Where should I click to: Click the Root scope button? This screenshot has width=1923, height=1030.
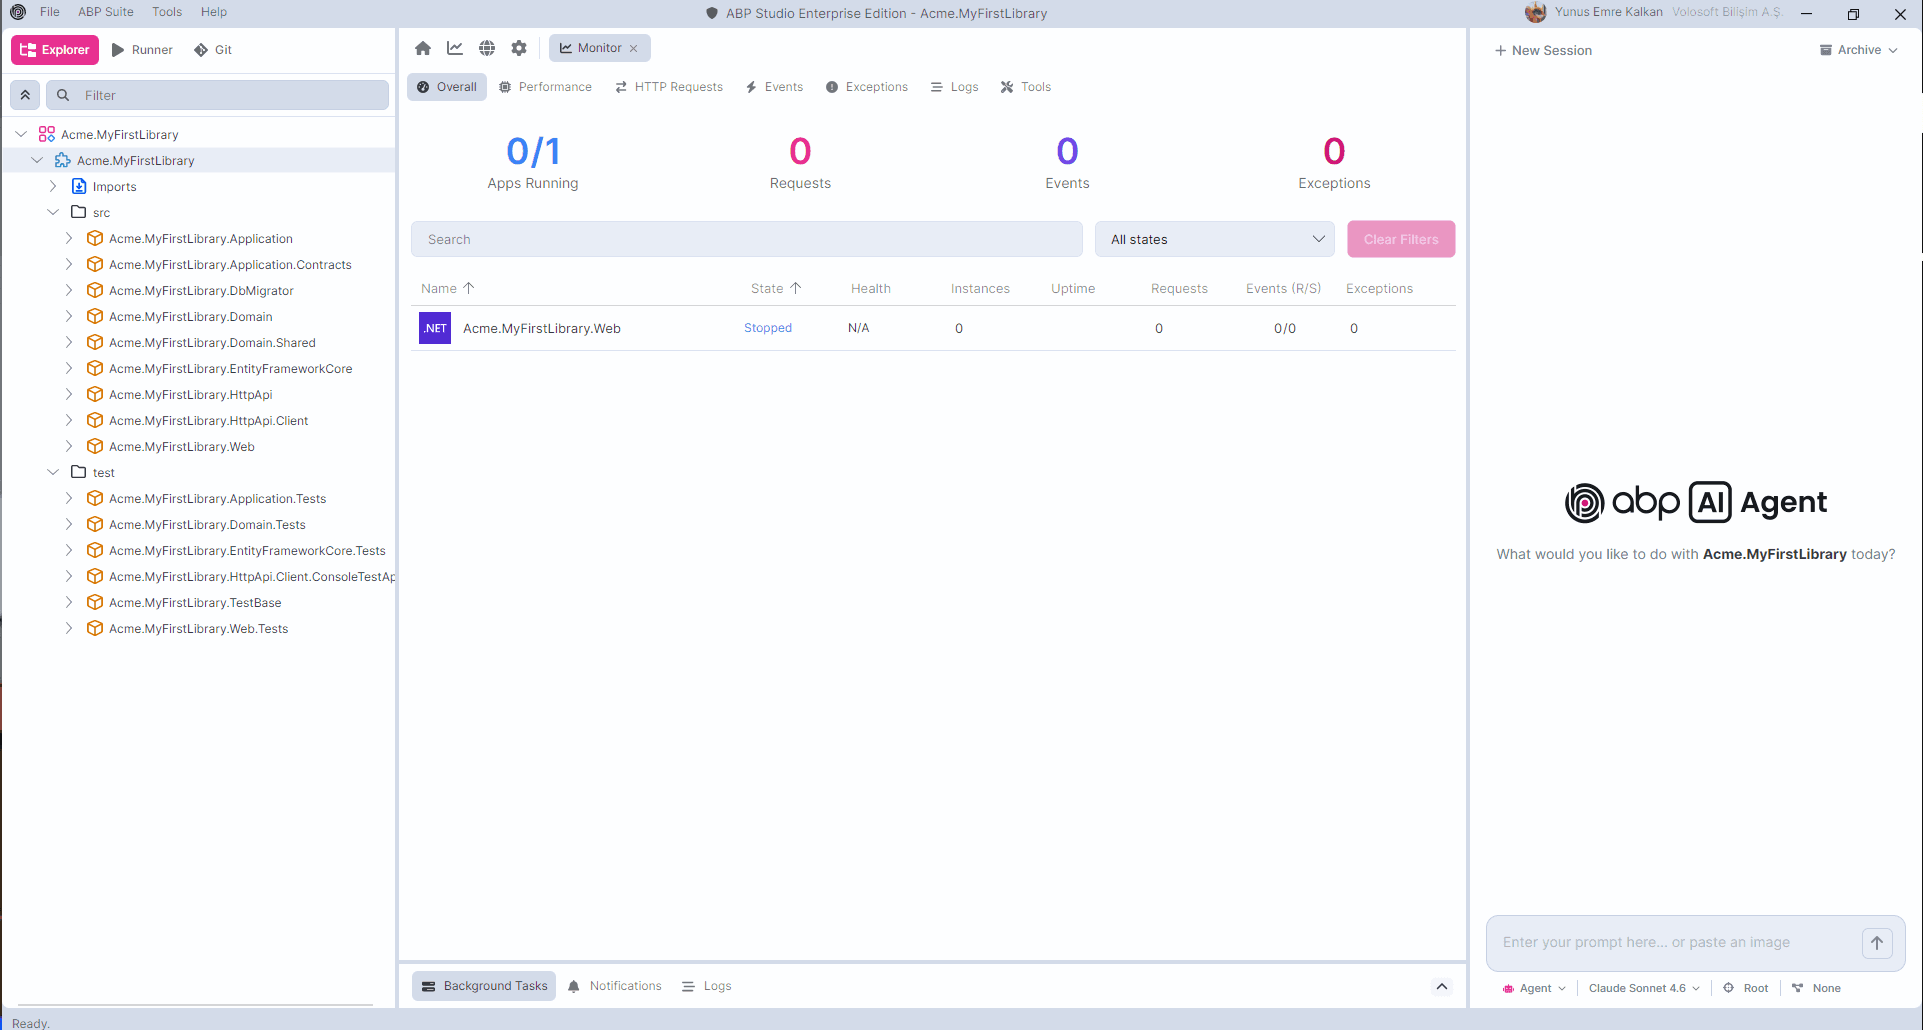click(x=1746, y=988)
